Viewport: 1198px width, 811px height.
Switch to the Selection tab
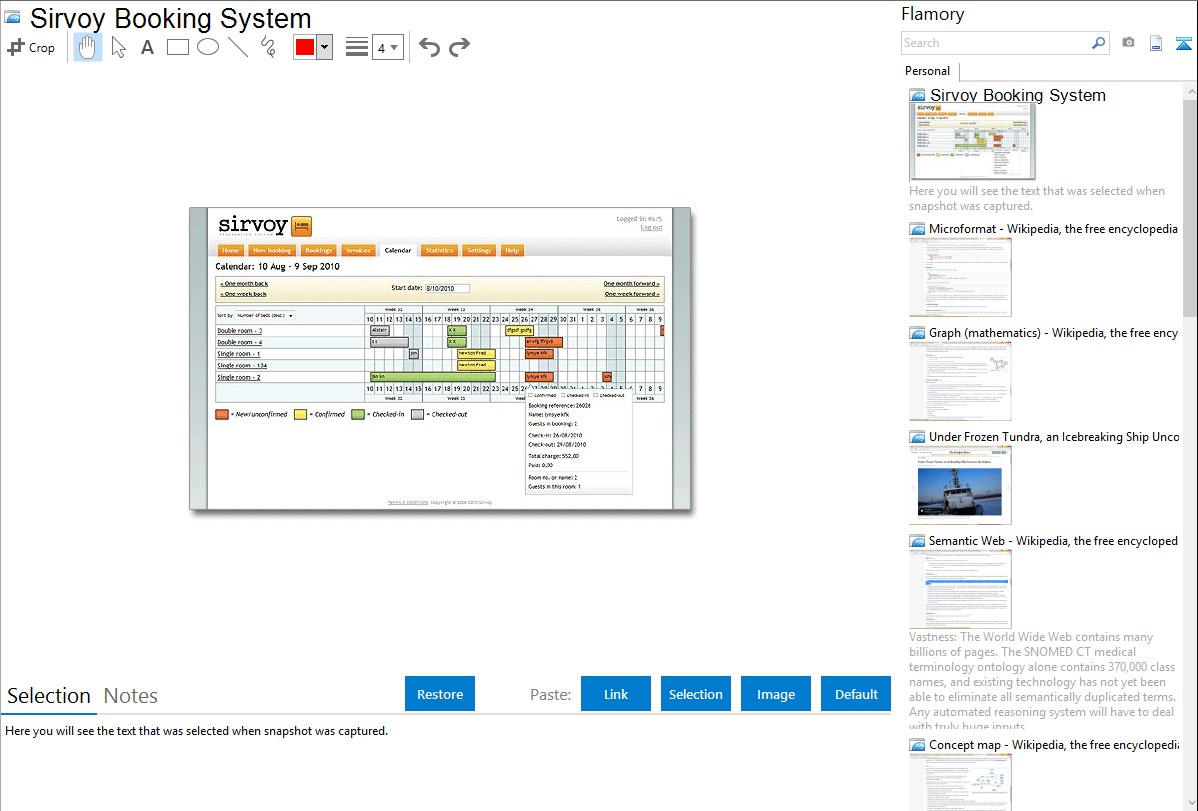pos(49,696)
